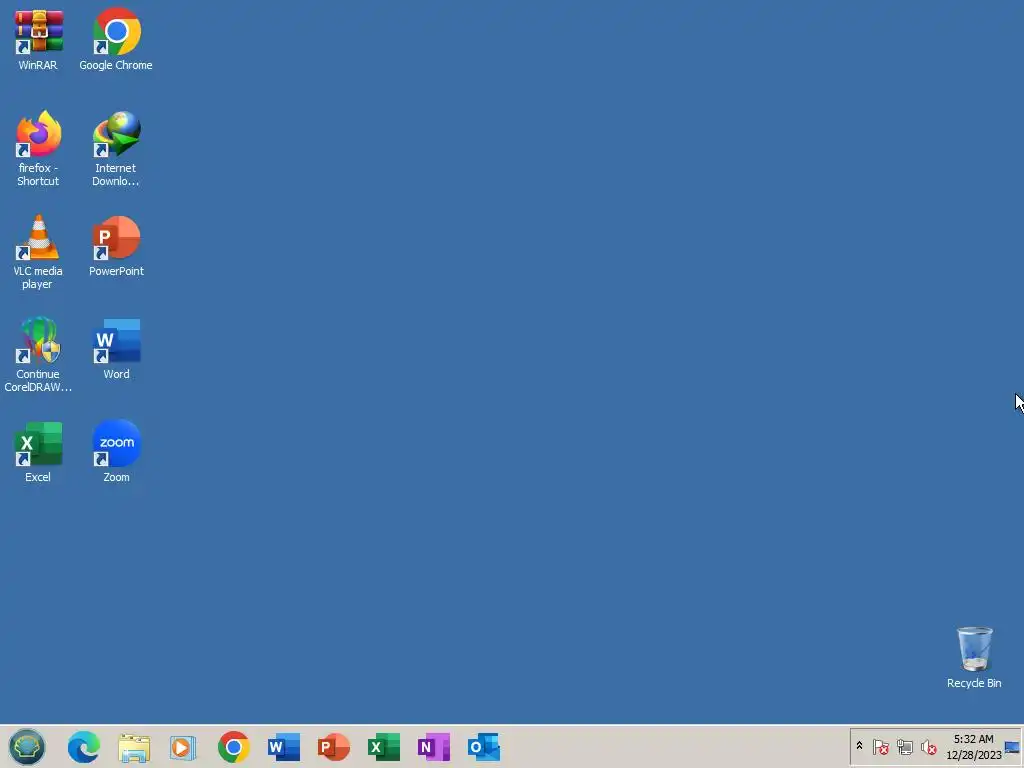Viewport: 1024px width, 768px height.
Task: Launch PowerPoint from the taskbar
Action: point(334,747)
